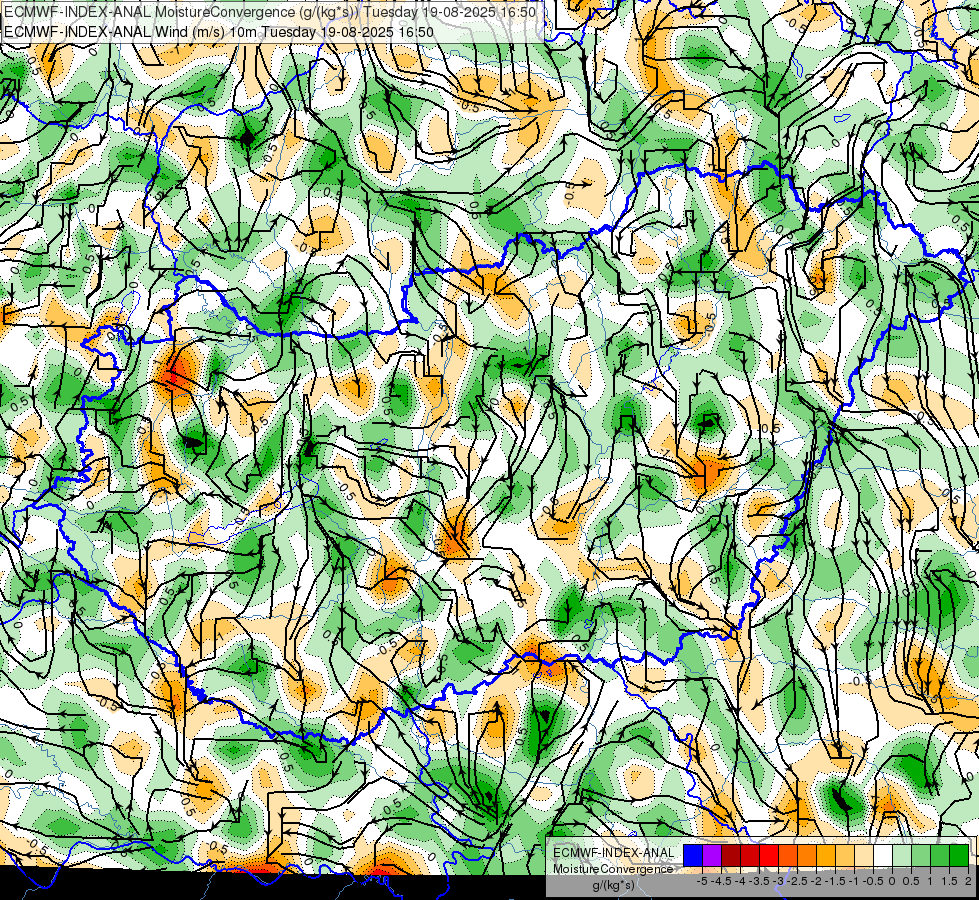Select the bright red swatch between -3.5 and -3
Image resolution: width=979 pixels, height=900 pixels.
769,856
